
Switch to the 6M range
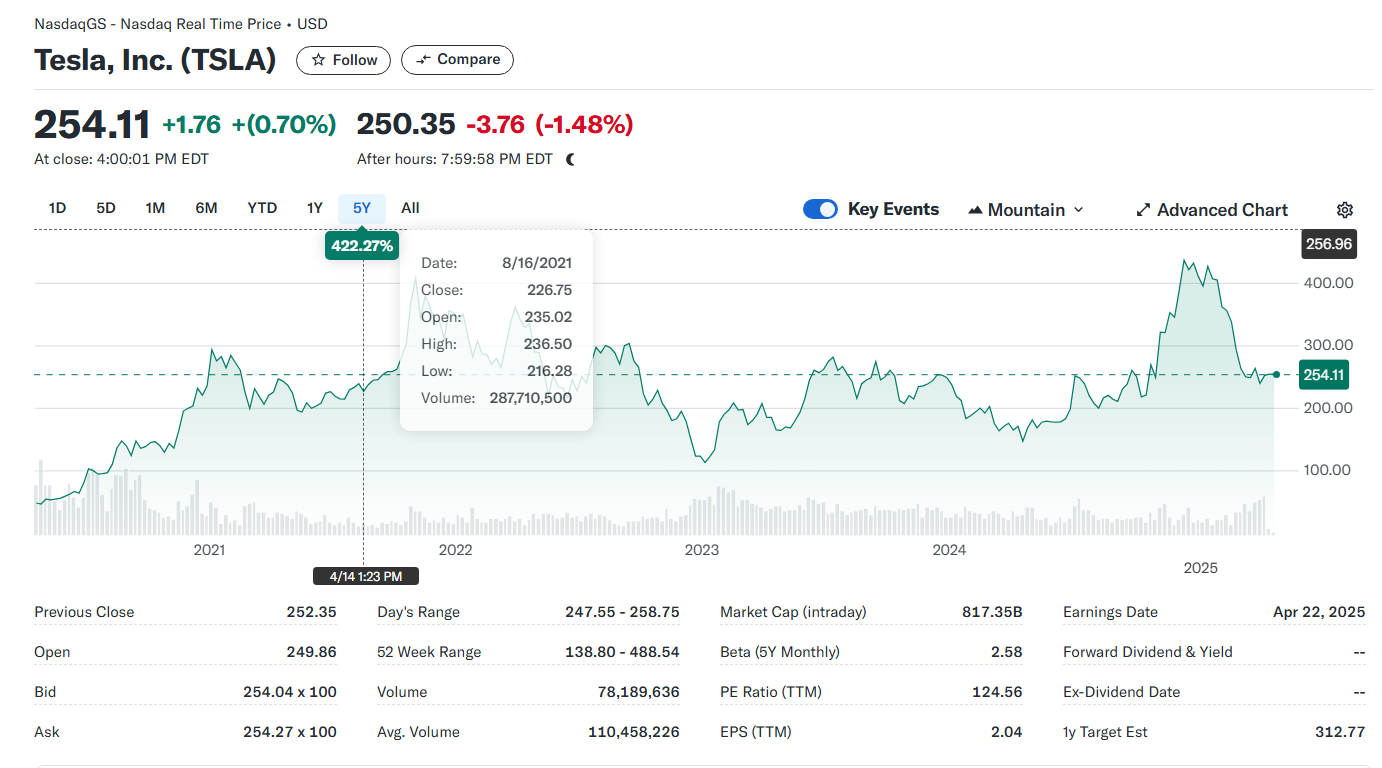206,208
